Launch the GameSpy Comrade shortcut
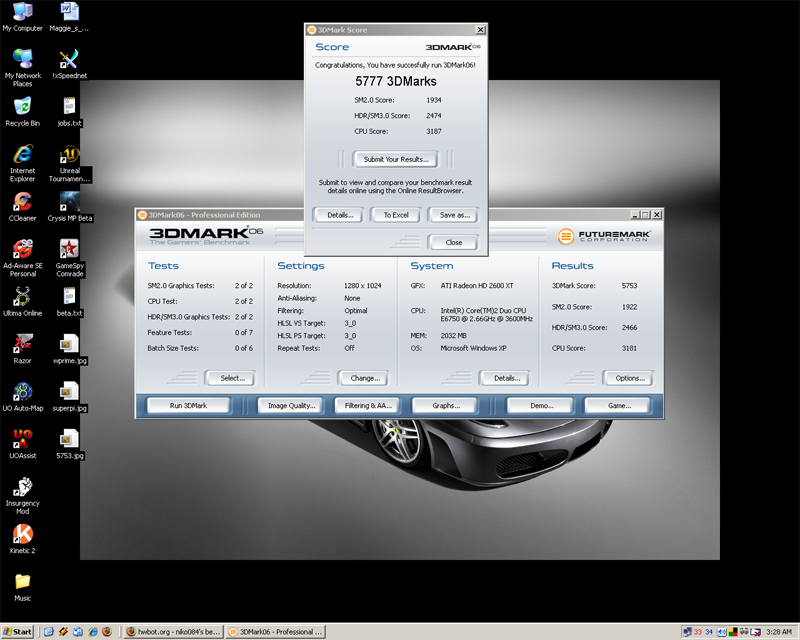The image size is (800, 640). [69, 258]
